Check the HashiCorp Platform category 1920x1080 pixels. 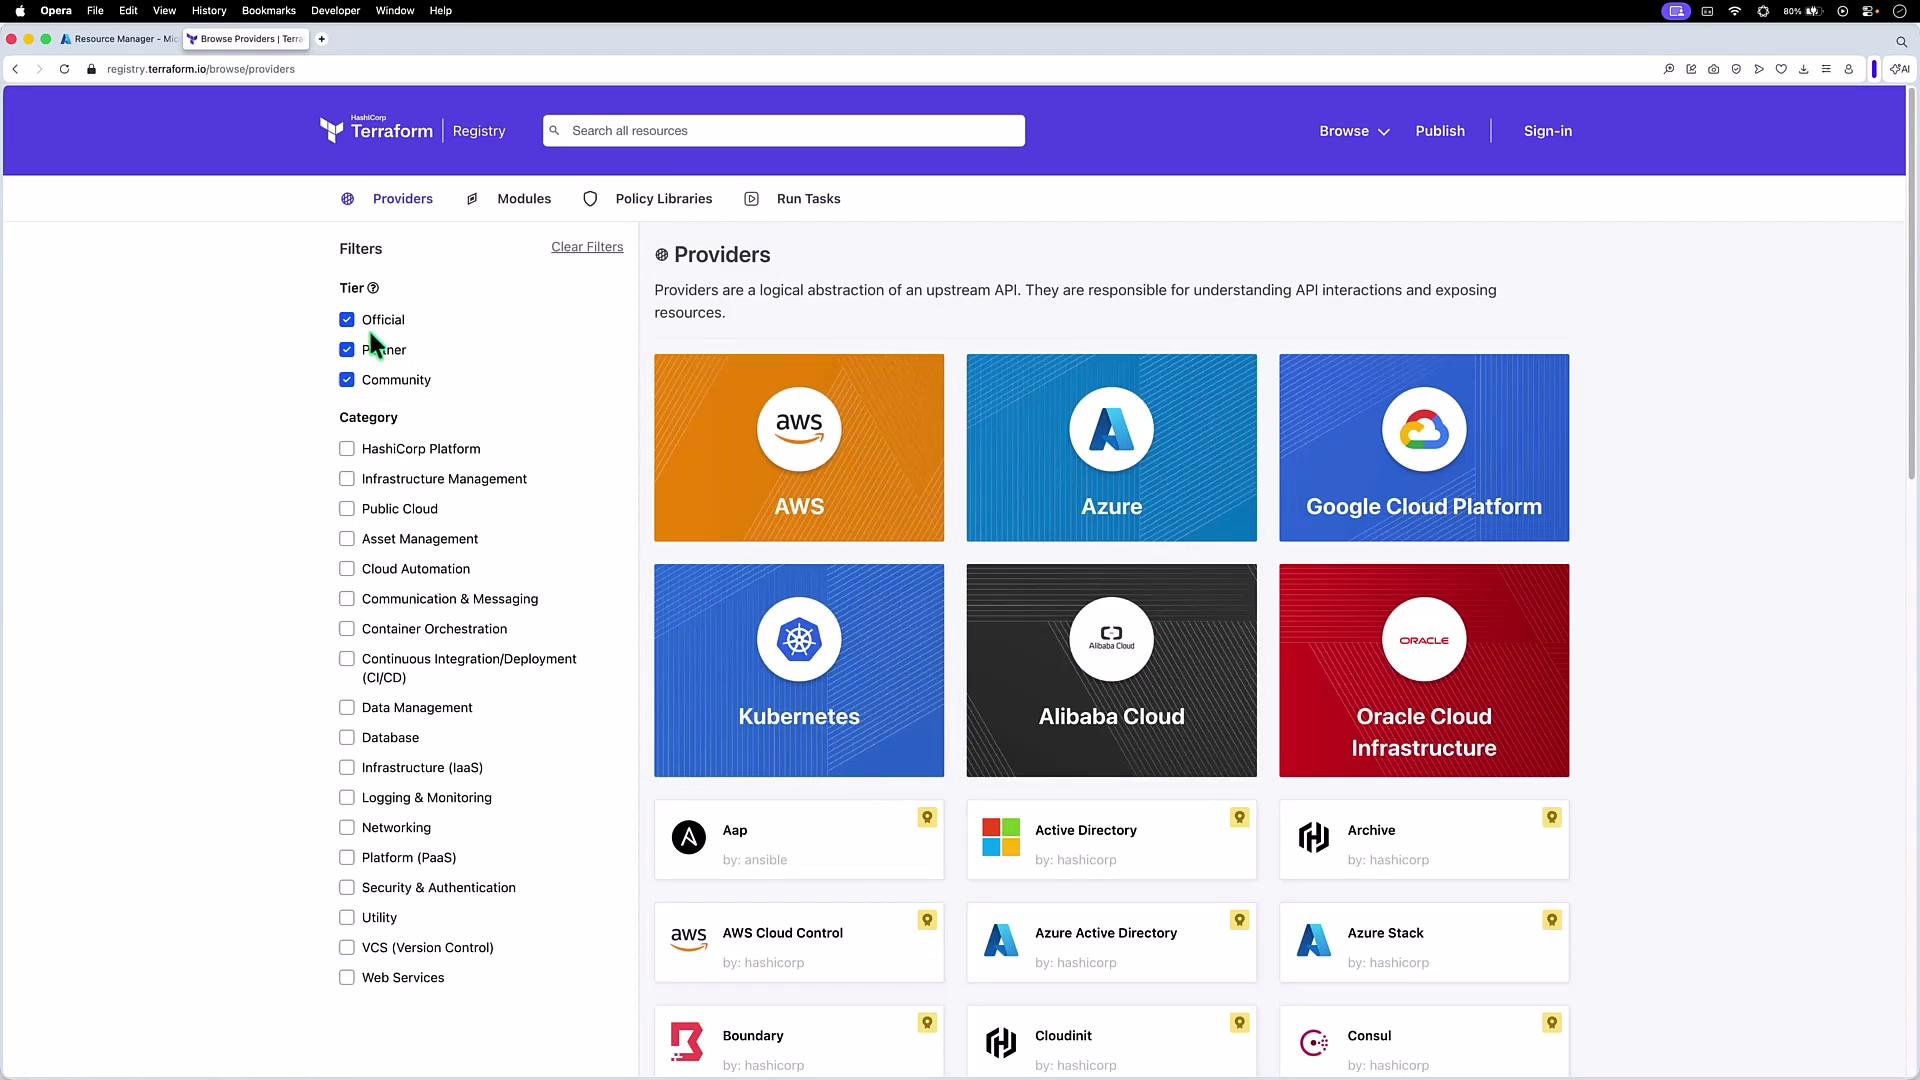[347, 449]
